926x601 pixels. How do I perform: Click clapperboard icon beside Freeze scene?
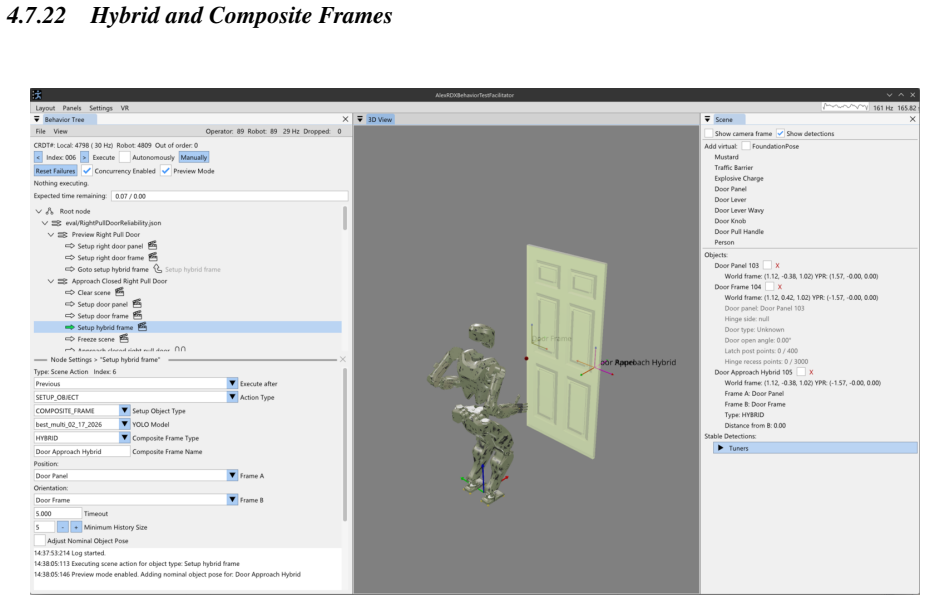(x=124, y=339)
